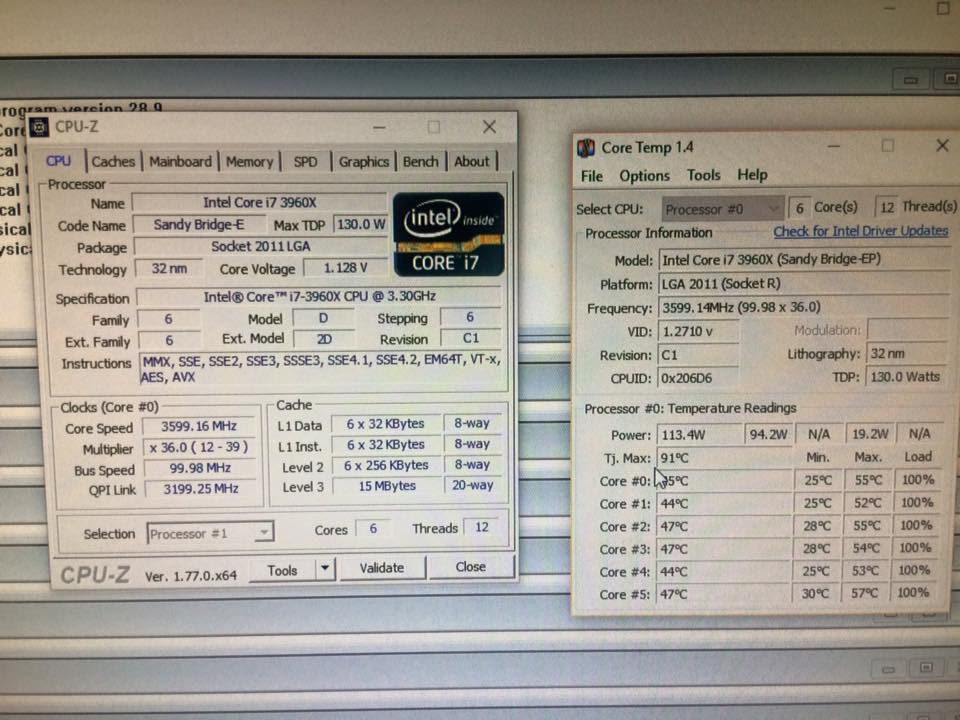Click the Code Name field Sandy Bridge-E
Viewport: 960px width, 720px height.
(x=198, y=225)
